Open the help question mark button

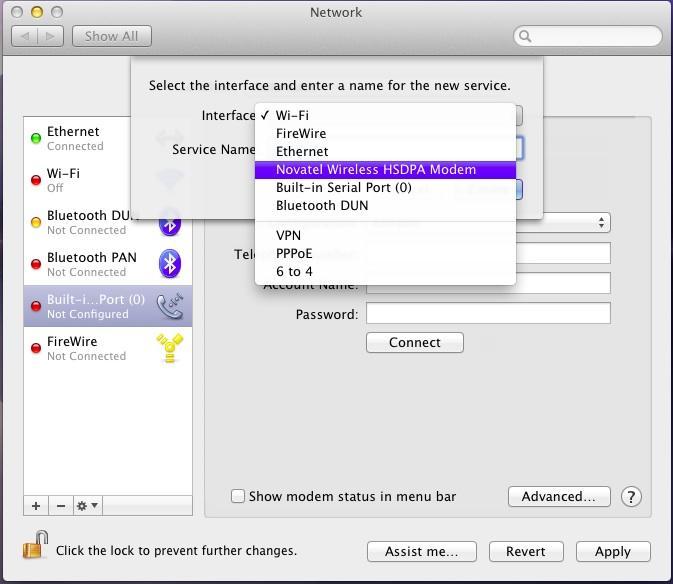[x=631, y=496]
